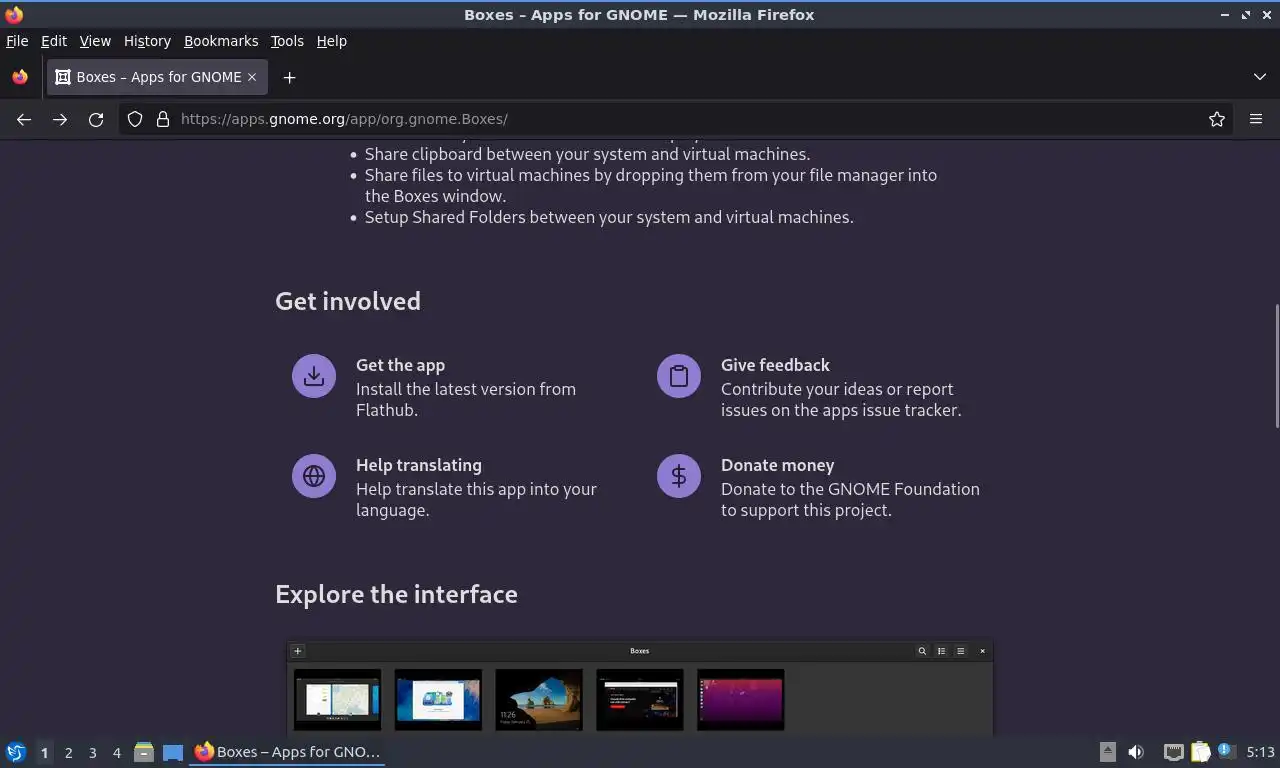Click the show desktop taskbar icon
The image size is (1280, 768).
pyautogui.click(x=173, y=752)
